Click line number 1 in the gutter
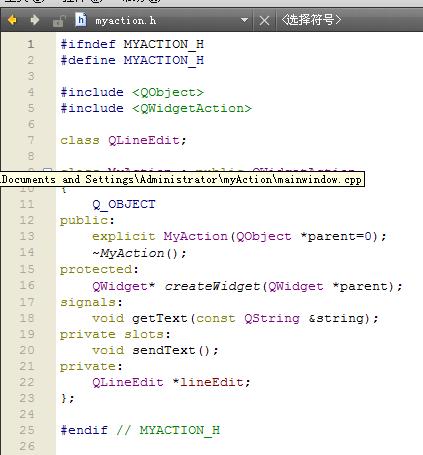423x455 pixels. (x=31, y=44)
